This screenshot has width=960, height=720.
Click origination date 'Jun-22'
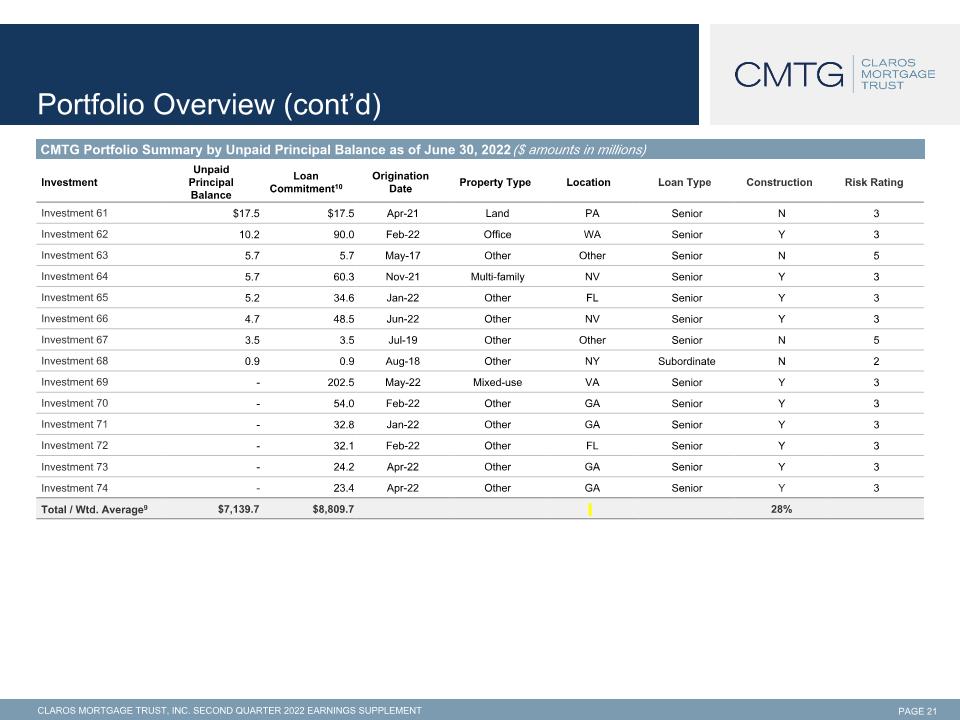point(402,319)
